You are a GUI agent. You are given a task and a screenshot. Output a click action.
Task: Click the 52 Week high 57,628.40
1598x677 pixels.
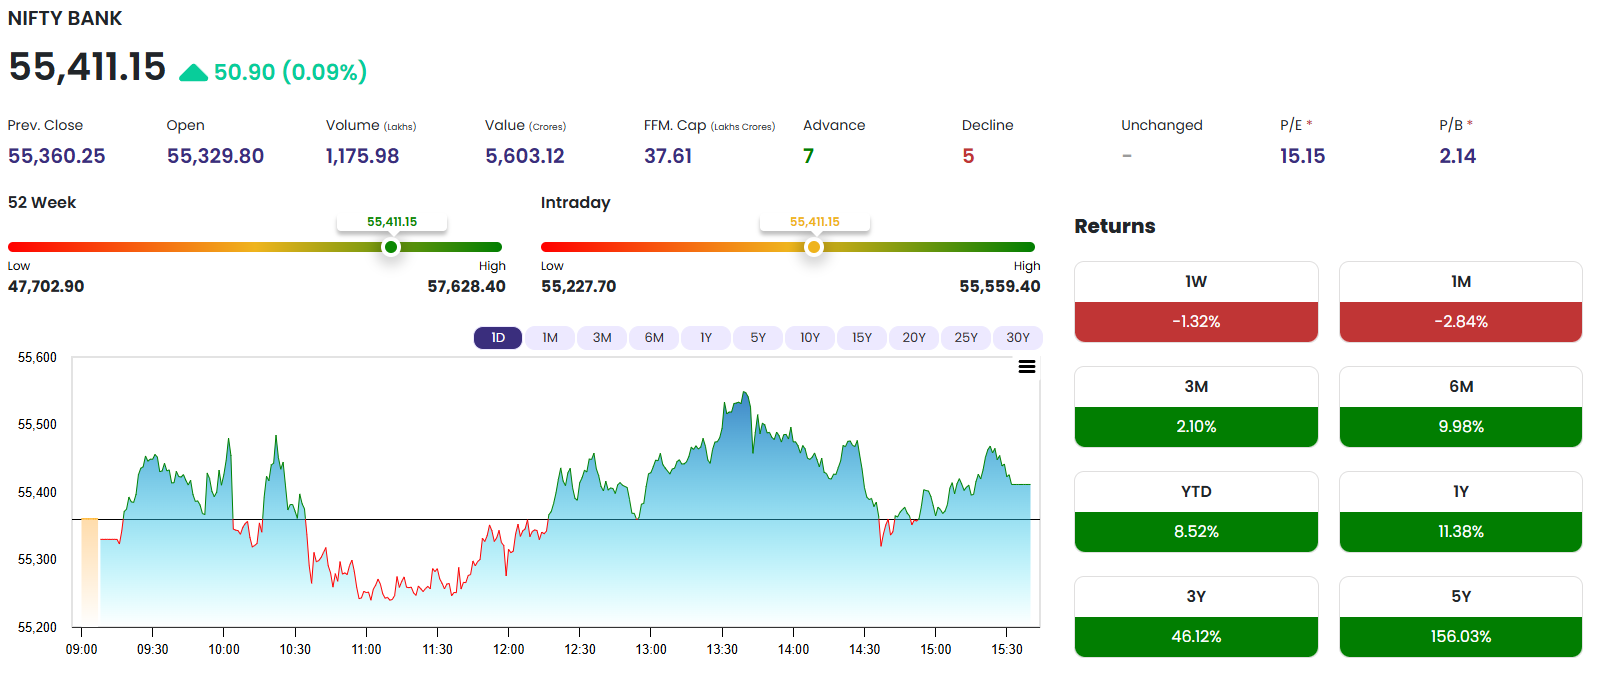click(x=466, y=287)
